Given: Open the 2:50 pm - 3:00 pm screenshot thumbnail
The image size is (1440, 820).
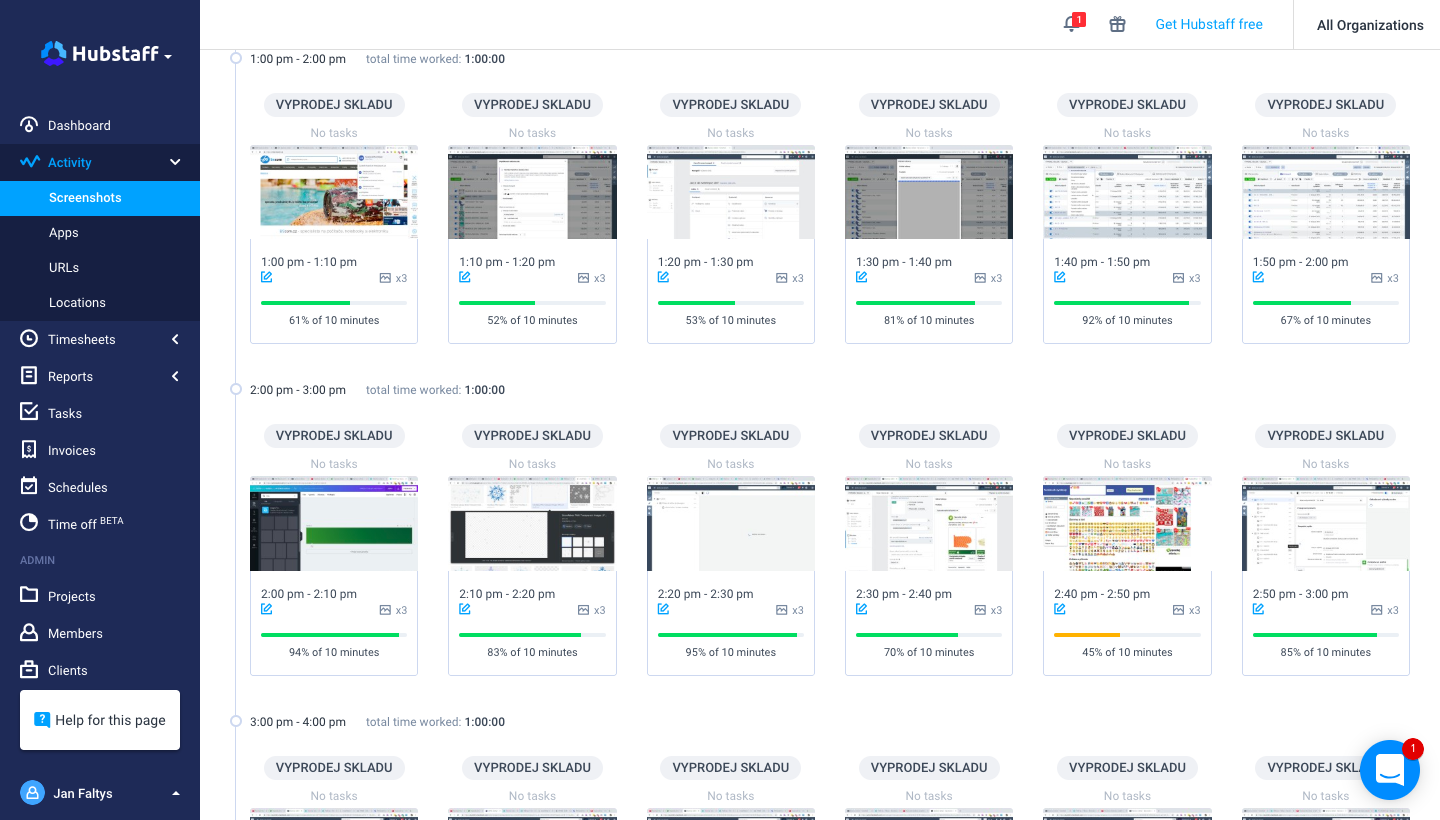Looking at the screenshot, I should pos(1326,523).
